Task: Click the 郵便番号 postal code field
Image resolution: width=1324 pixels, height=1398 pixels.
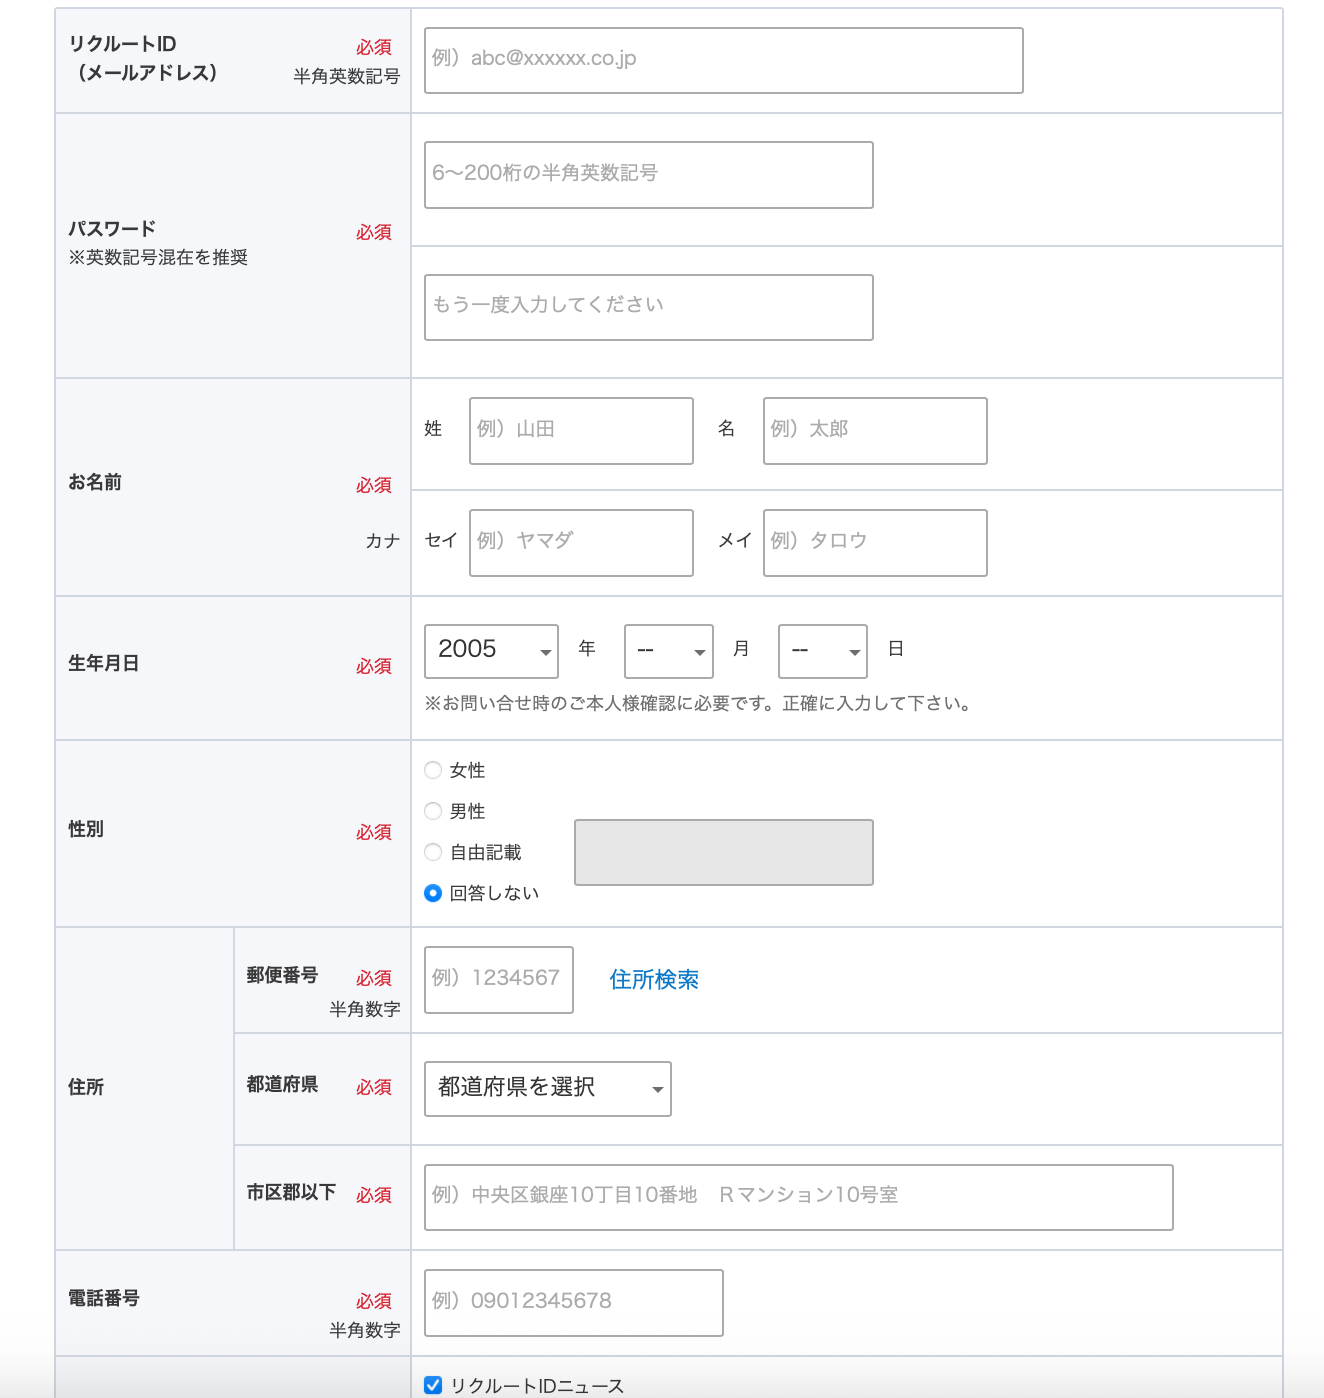Action: tap(498, 980)
